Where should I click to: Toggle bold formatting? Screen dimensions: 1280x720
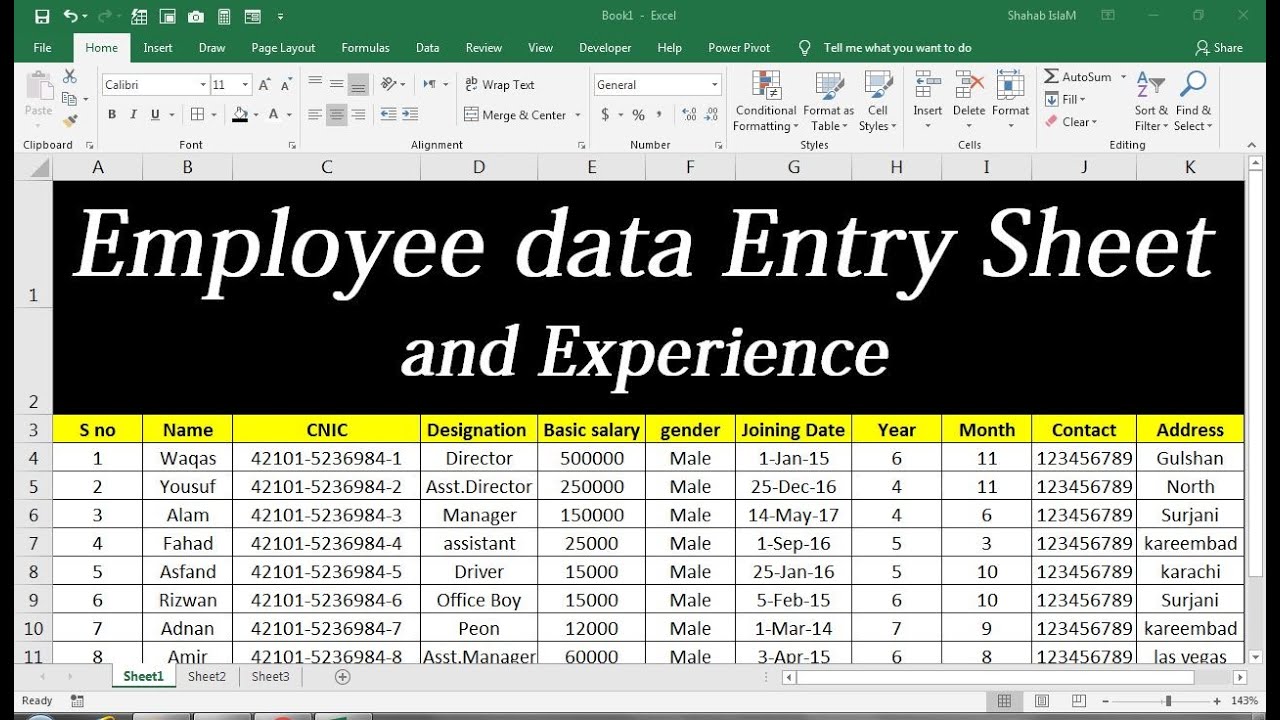pyautogui.click(x=112, y=115)
